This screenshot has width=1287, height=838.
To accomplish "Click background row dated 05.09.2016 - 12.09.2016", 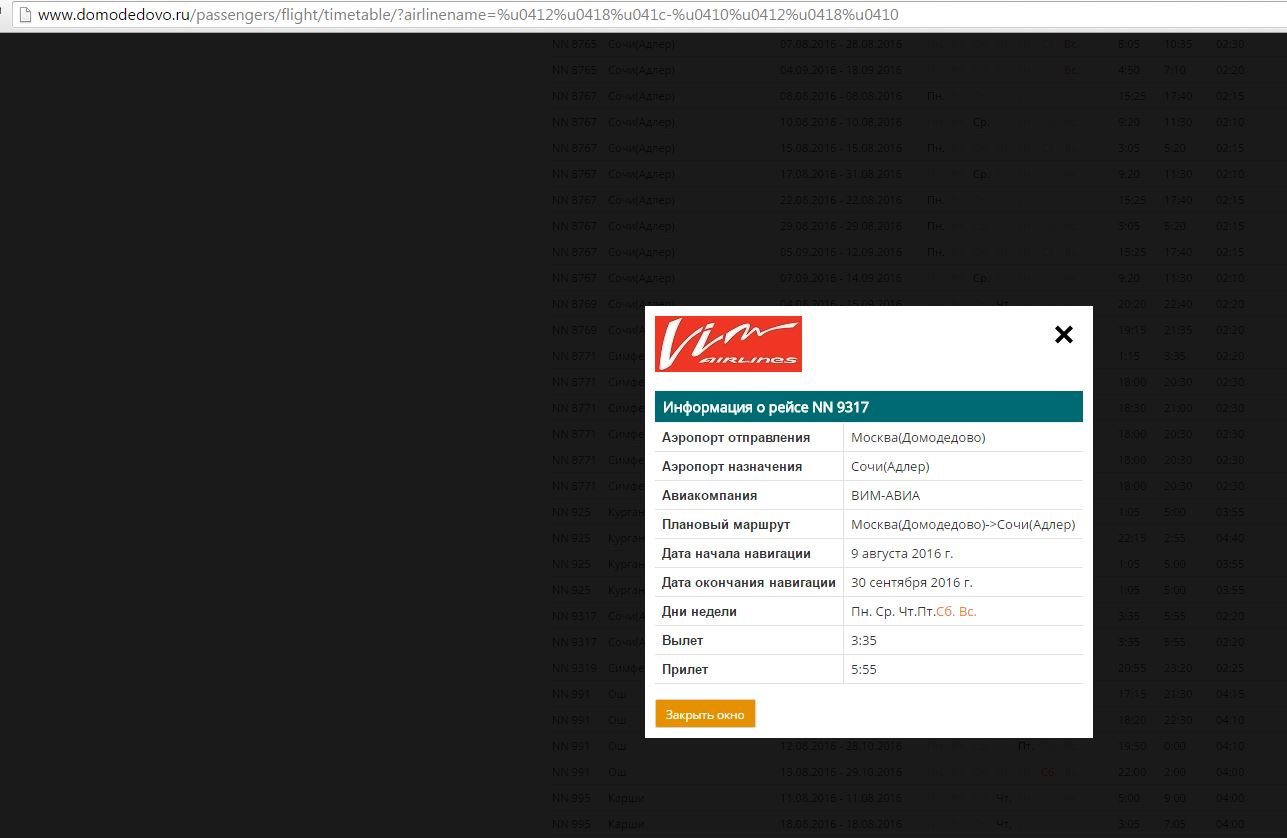I will click(898, 252).
